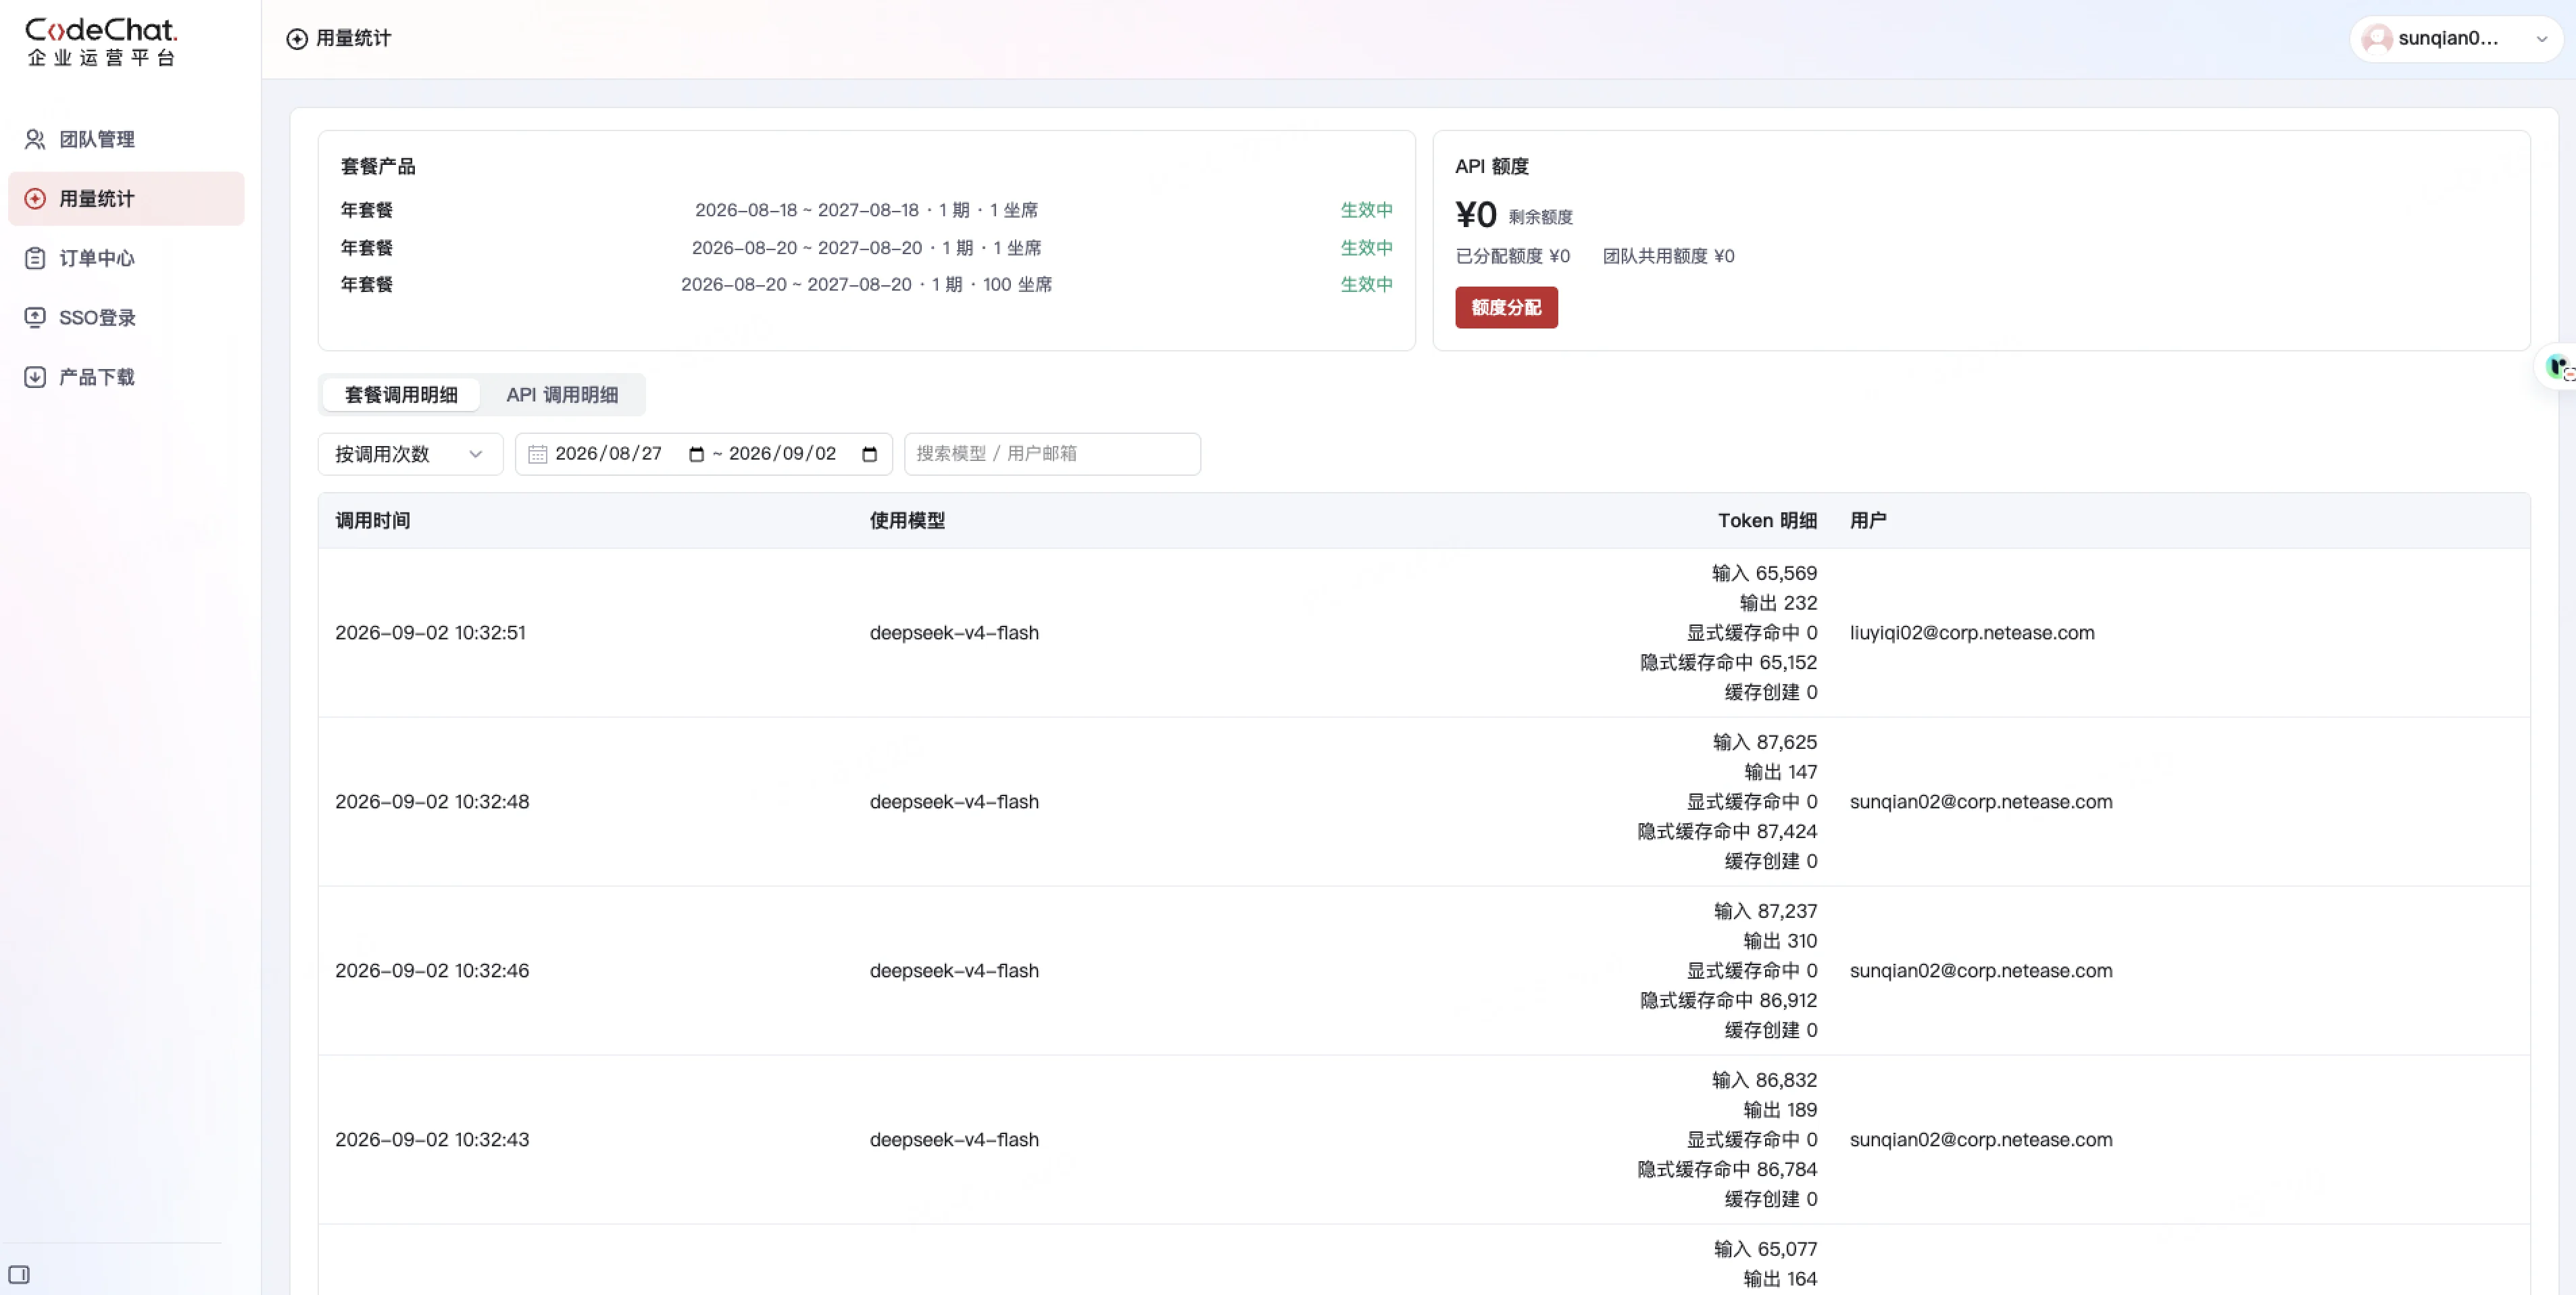Open the 按调用次数 dropdown
The image size is (2576, 1295).
[x=410, y=454]
